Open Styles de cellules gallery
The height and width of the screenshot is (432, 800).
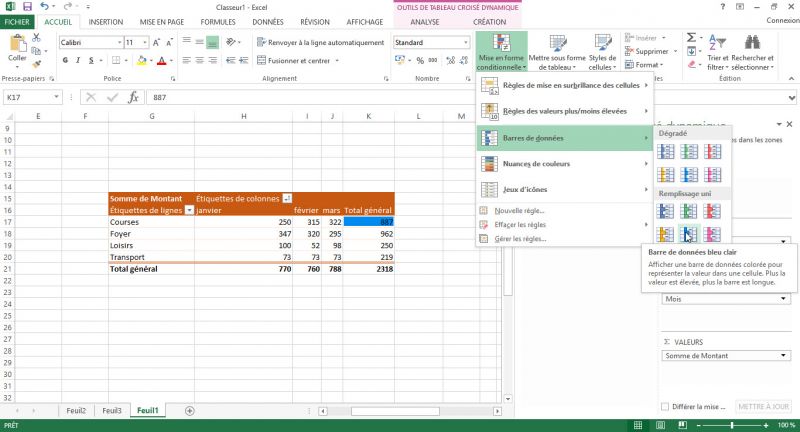(x=602, y=52)
